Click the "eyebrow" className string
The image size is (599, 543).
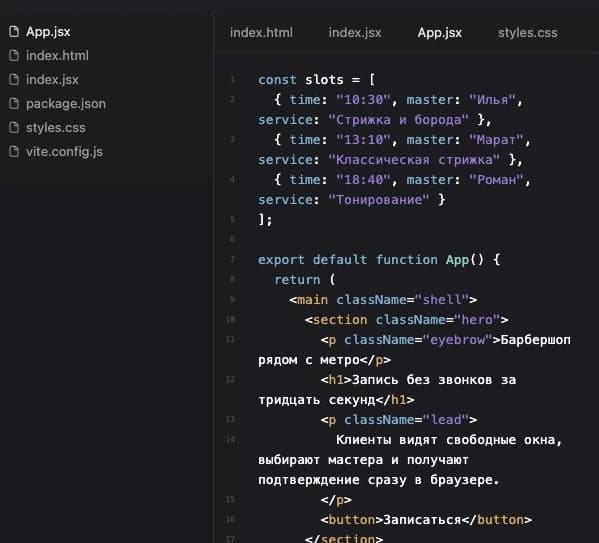click(x=457, y=340)
